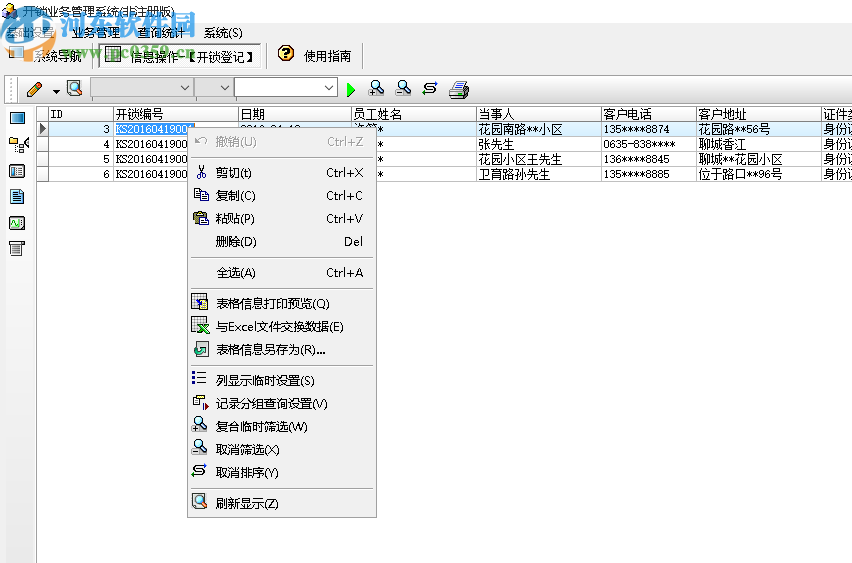The image size is (852, 563).
Task: Choose 表格信息打印预览(Q) from the context menu
Action: (282, 303)
